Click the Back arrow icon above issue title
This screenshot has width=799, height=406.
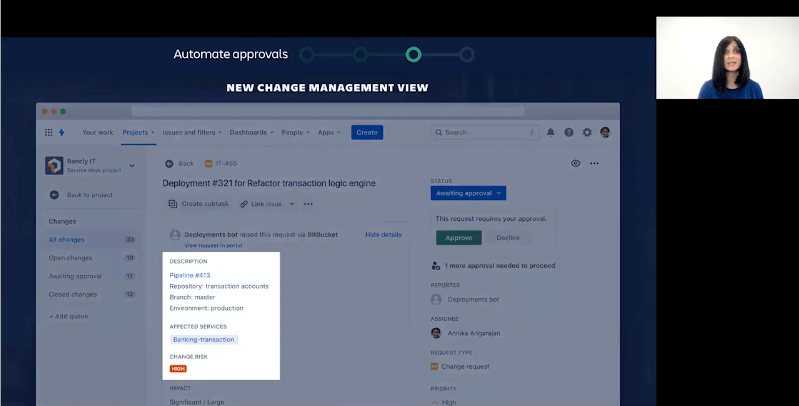click(170, 163)
